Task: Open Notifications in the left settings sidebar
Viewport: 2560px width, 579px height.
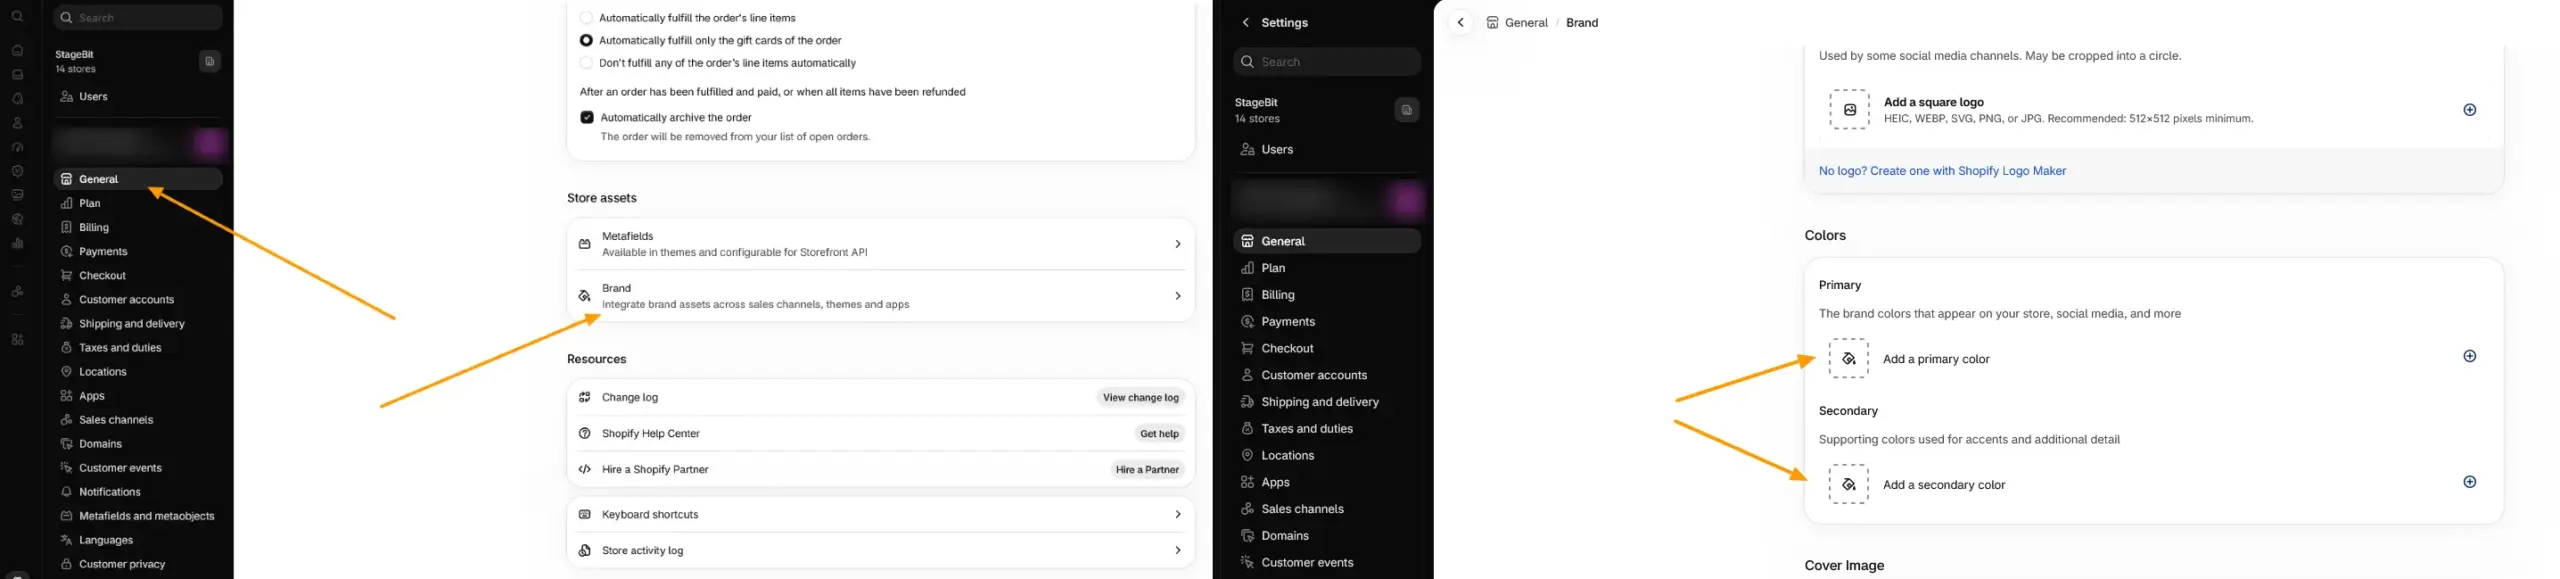Action: [x=138, y=492]
